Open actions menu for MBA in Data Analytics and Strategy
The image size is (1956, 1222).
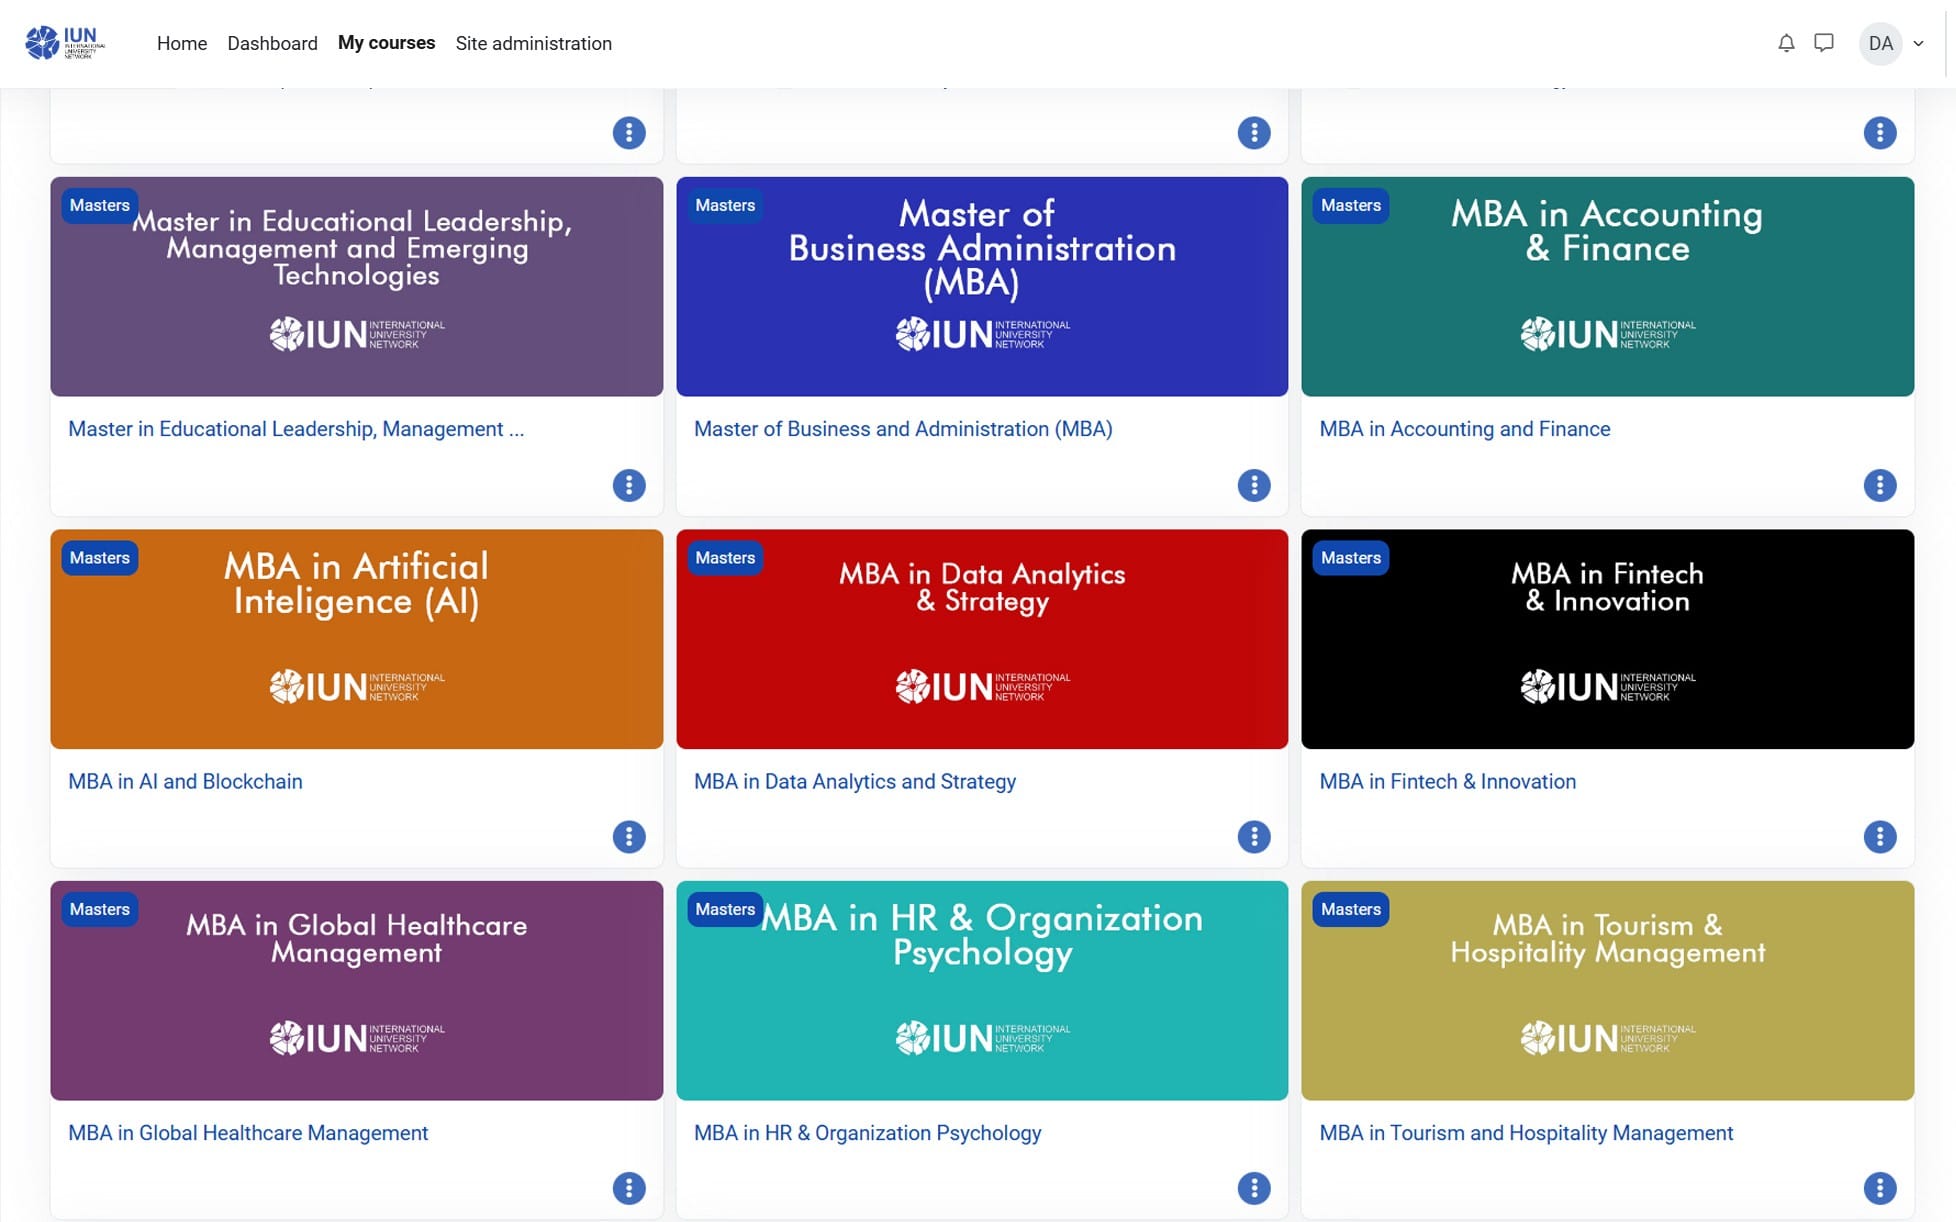(x=1254, y=837)
